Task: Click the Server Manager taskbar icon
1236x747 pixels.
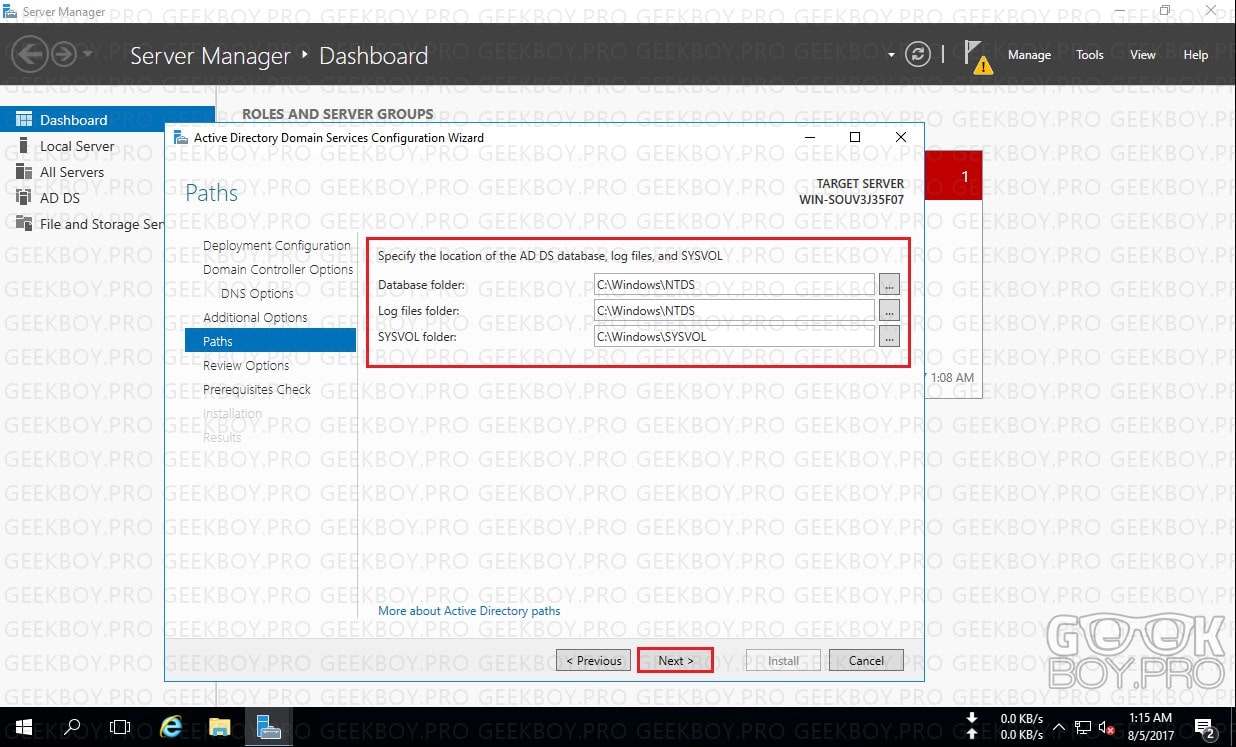Action: [268, 727]
